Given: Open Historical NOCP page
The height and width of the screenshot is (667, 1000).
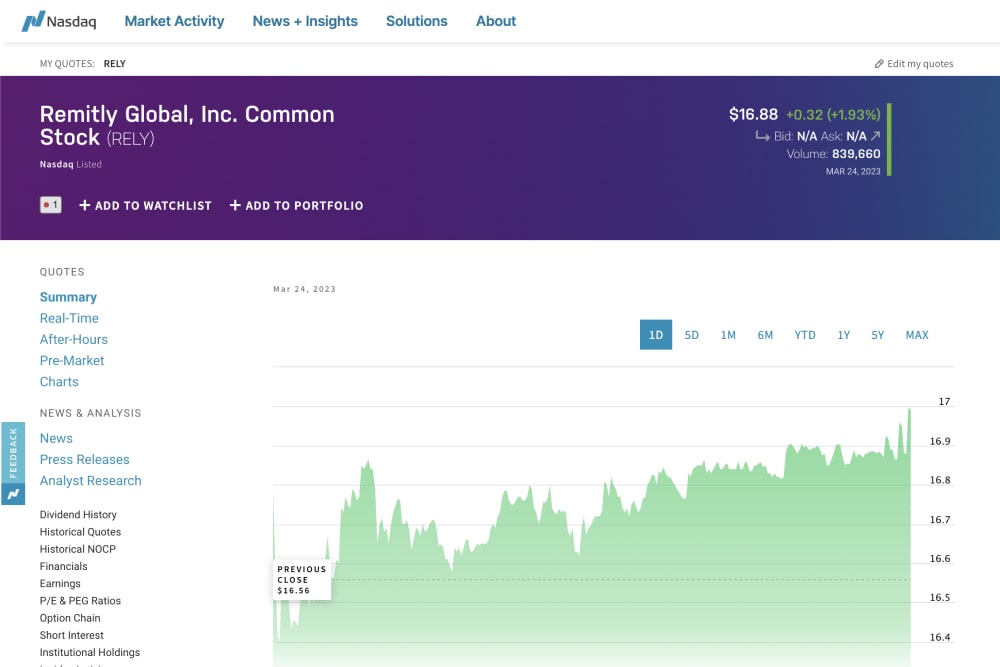Looking at the screenshot, I should pyautogui.click(x=78, y=549).
